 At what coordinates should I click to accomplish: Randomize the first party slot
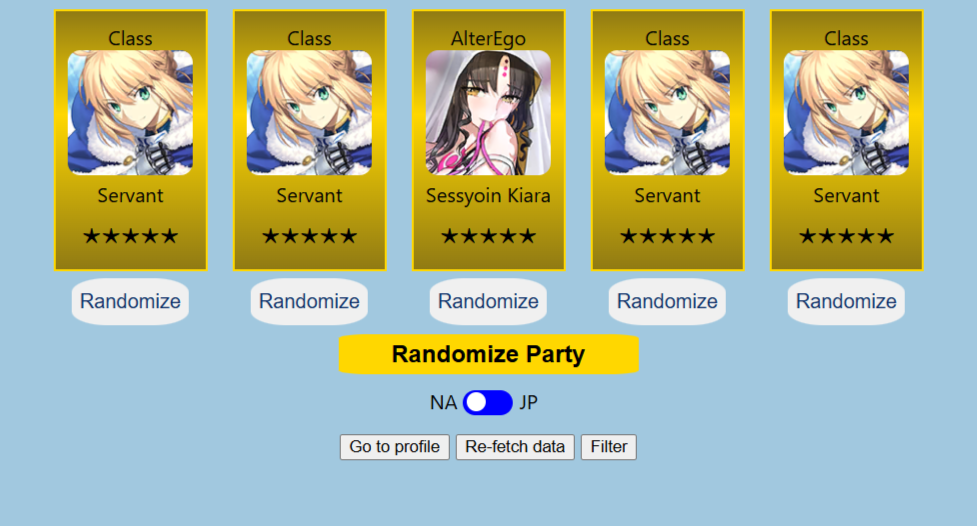coord(130,302)
